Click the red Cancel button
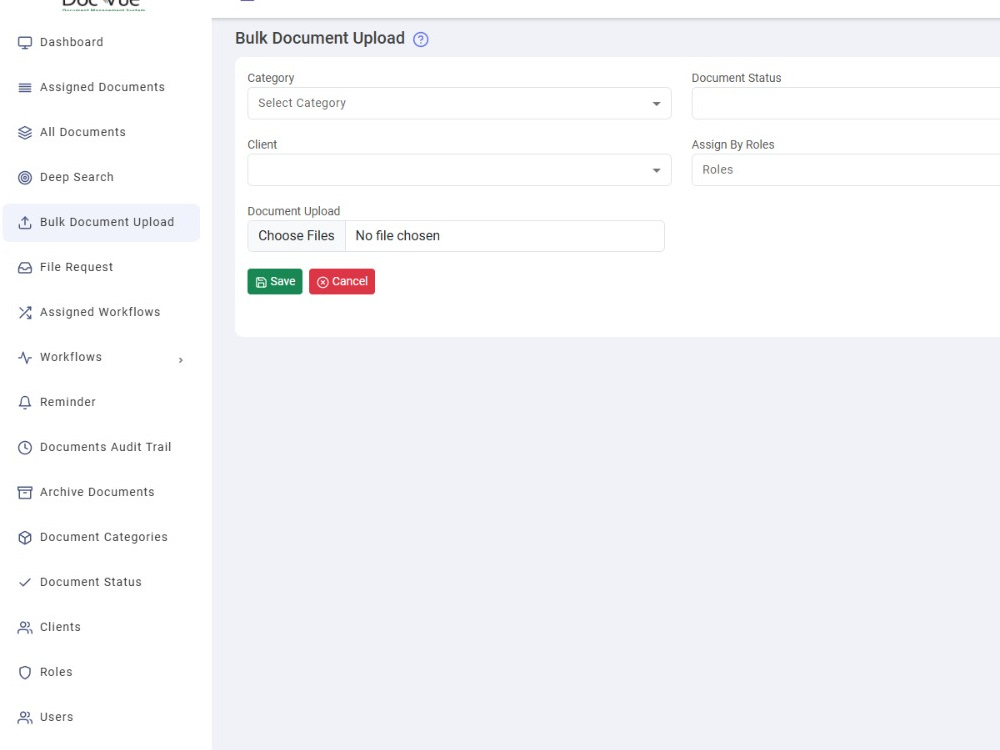 [342, 282]
